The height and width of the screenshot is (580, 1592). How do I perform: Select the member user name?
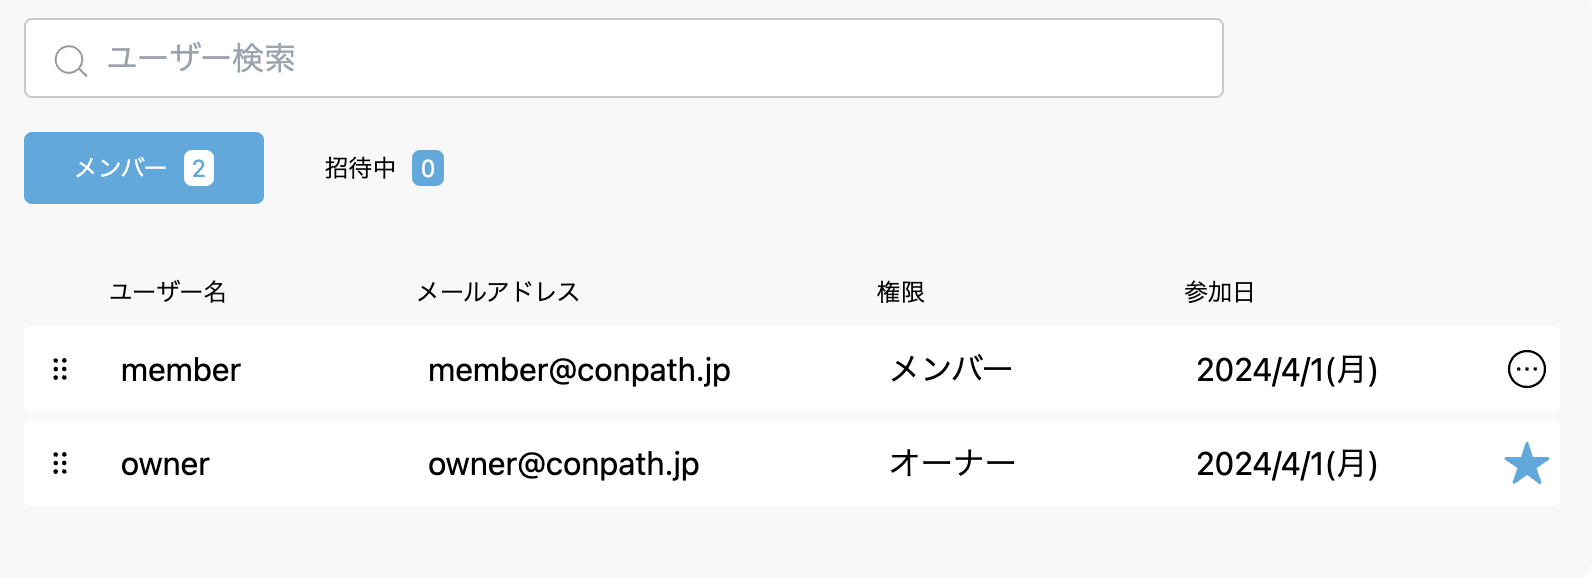181,370
